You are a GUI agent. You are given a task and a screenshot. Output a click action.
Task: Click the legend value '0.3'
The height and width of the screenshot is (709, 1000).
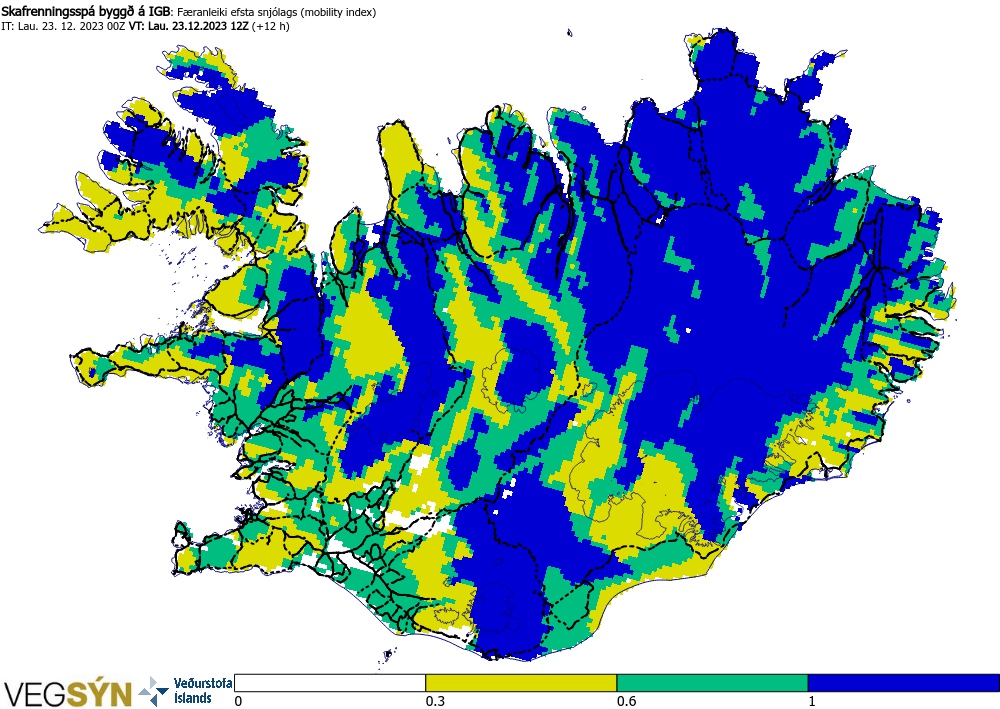point(434,701)
